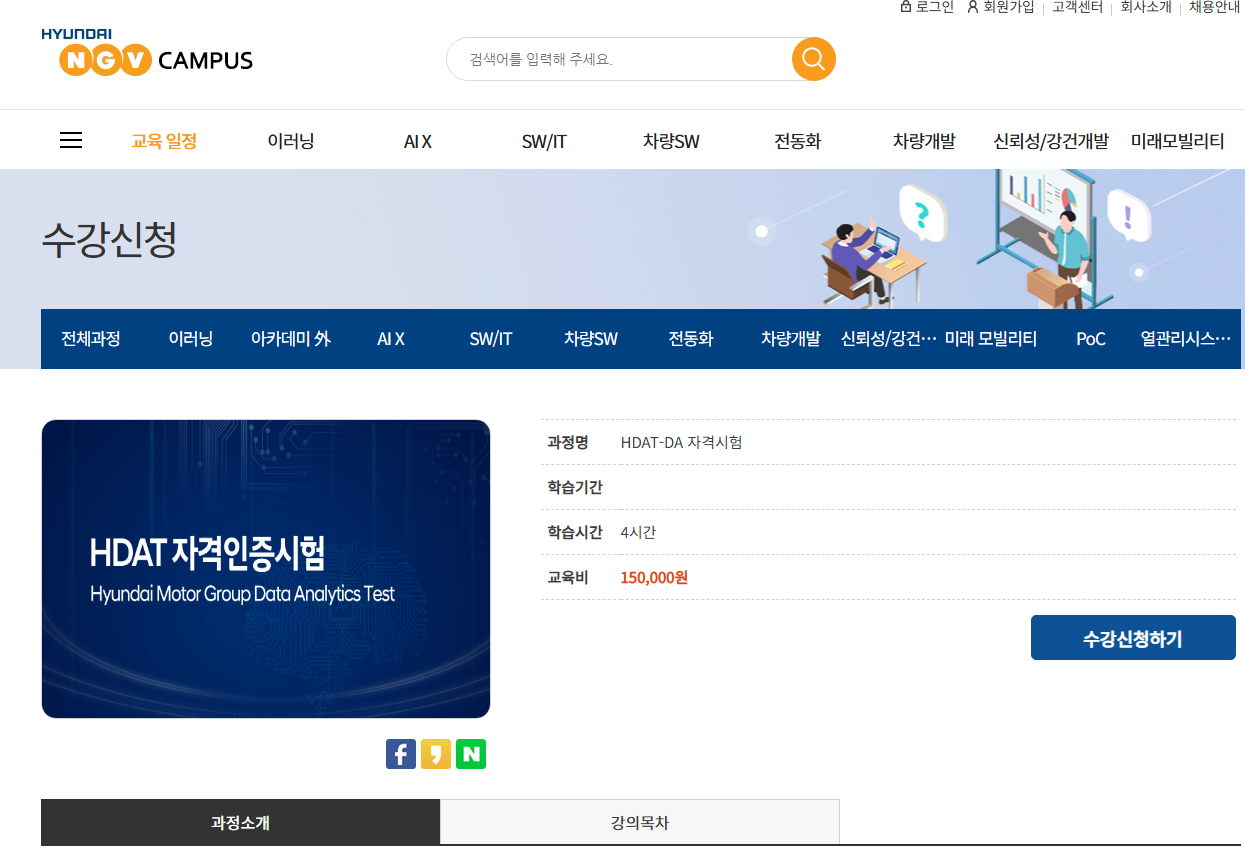Viewport: 1245px width, 865px height.
Task: Open 차량개발 category in blue bar
Action: (x=791, y=339)
